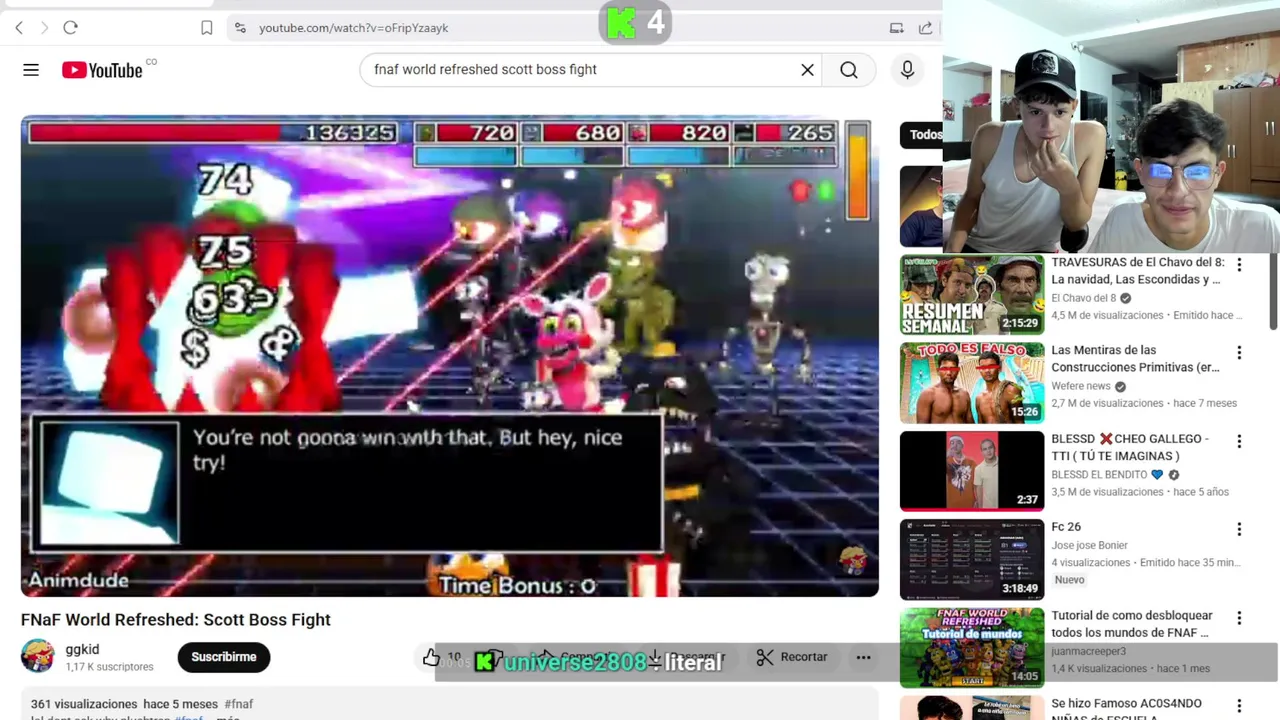1280x720 pixels.
Task: Open more actions three-dot button under video
Action: click(x=863, y=657)
